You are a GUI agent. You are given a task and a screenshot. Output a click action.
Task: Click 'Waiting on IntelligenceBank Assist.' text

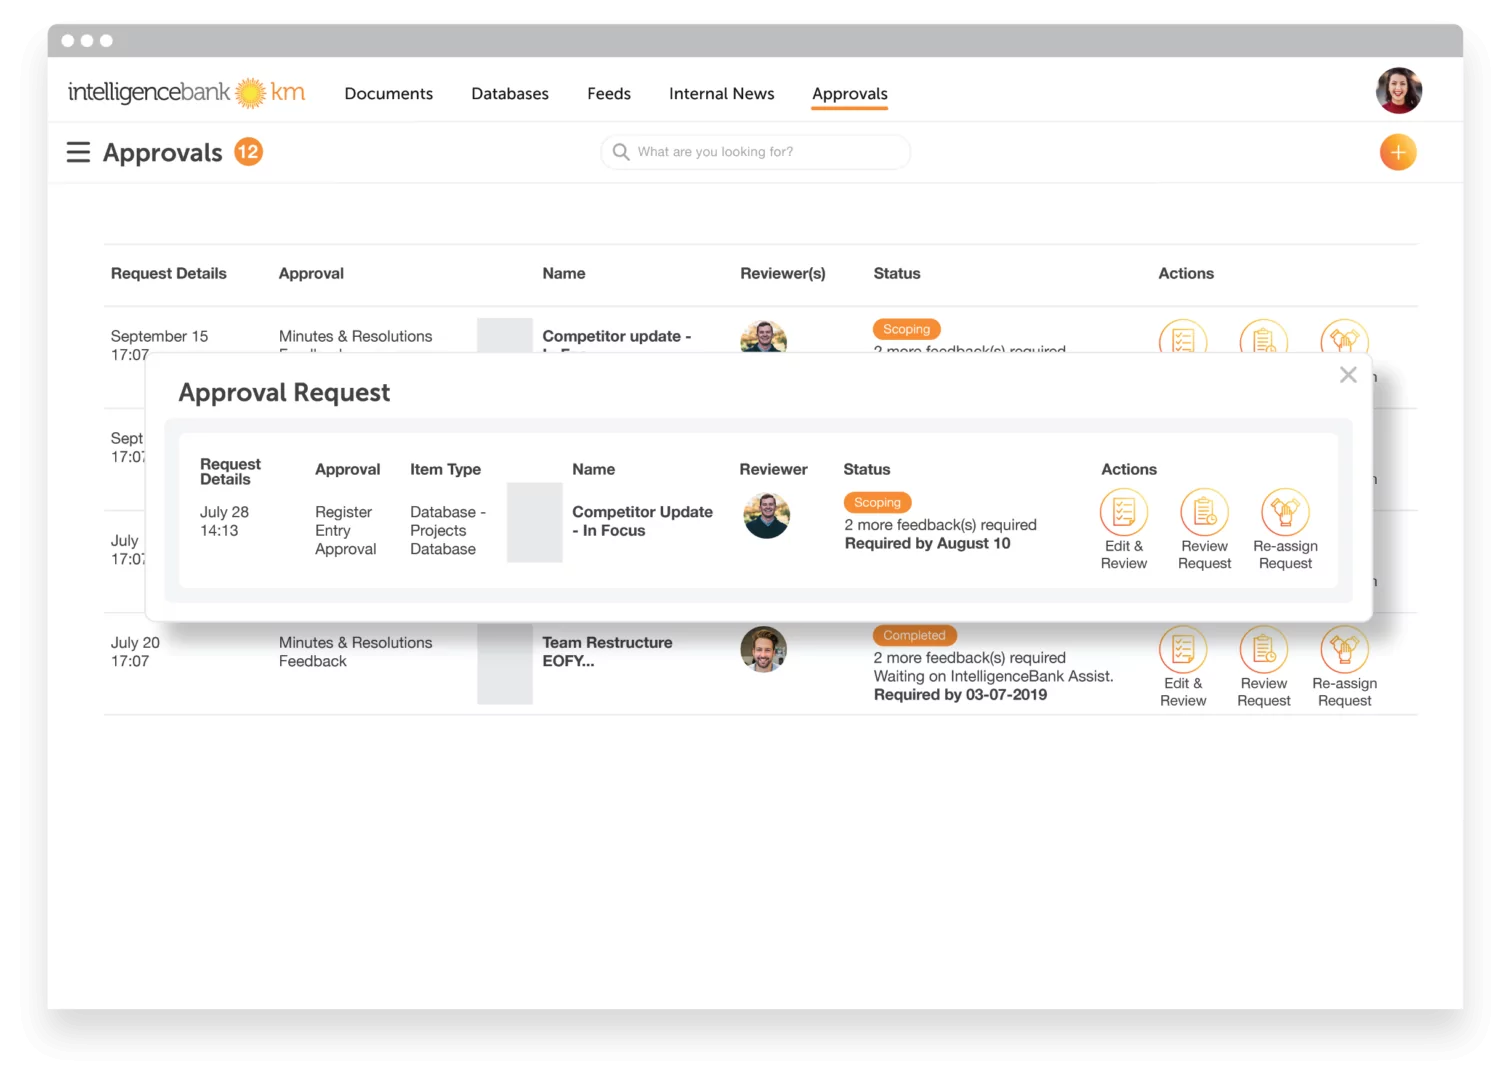(993, 676)
